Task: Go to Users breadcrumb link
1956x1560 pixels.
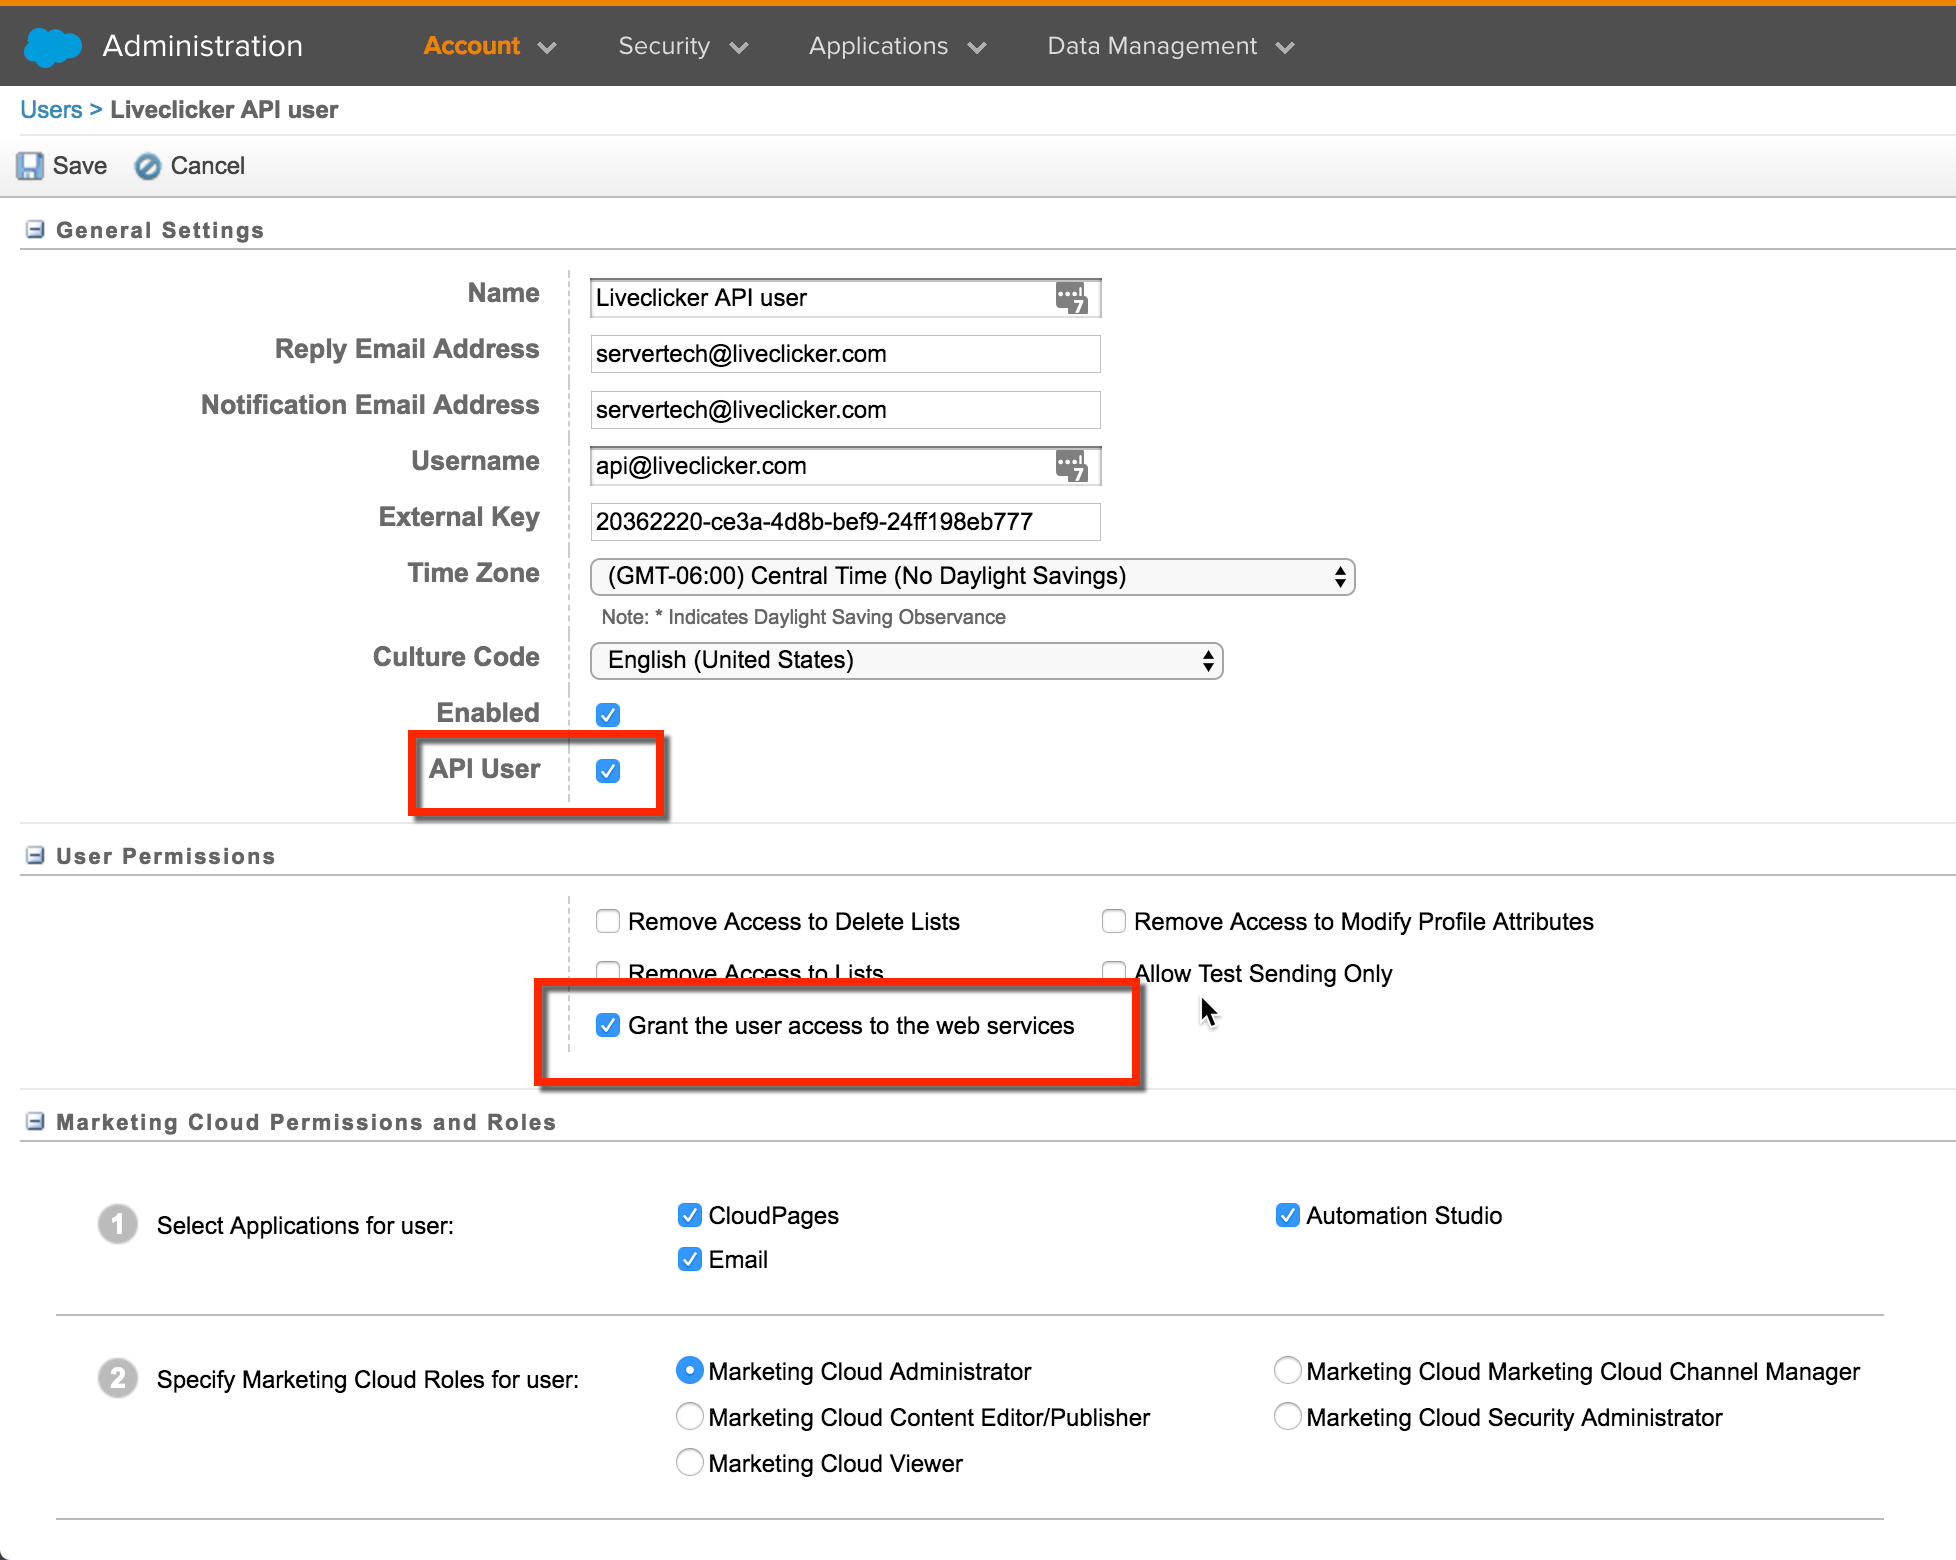Action: pyautogui.click(x=51, y=110)
